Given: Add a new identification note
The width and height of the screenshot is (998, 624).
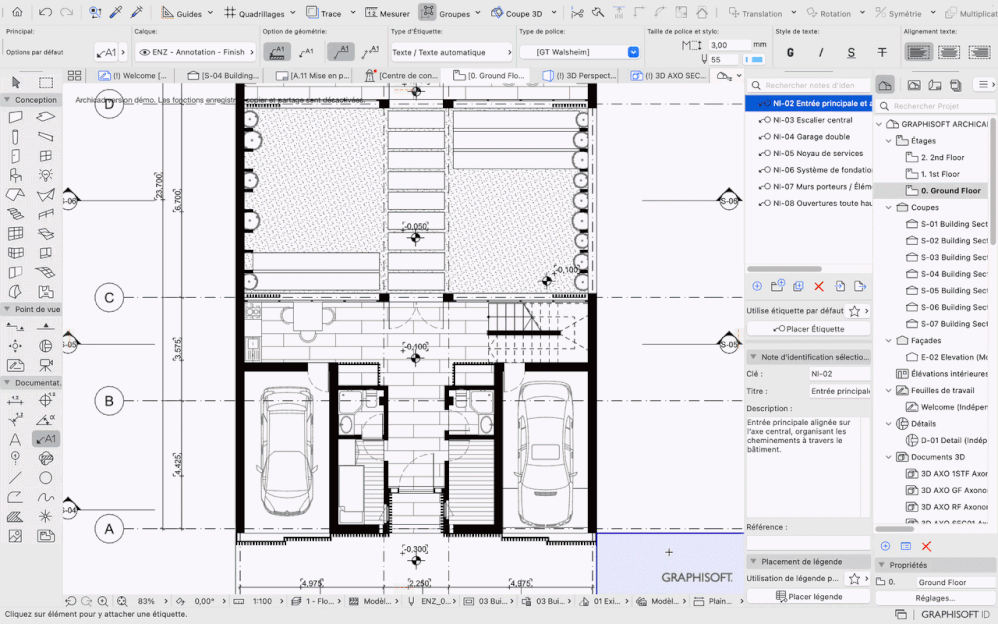Looking at the screenshot, I should 757,287.
